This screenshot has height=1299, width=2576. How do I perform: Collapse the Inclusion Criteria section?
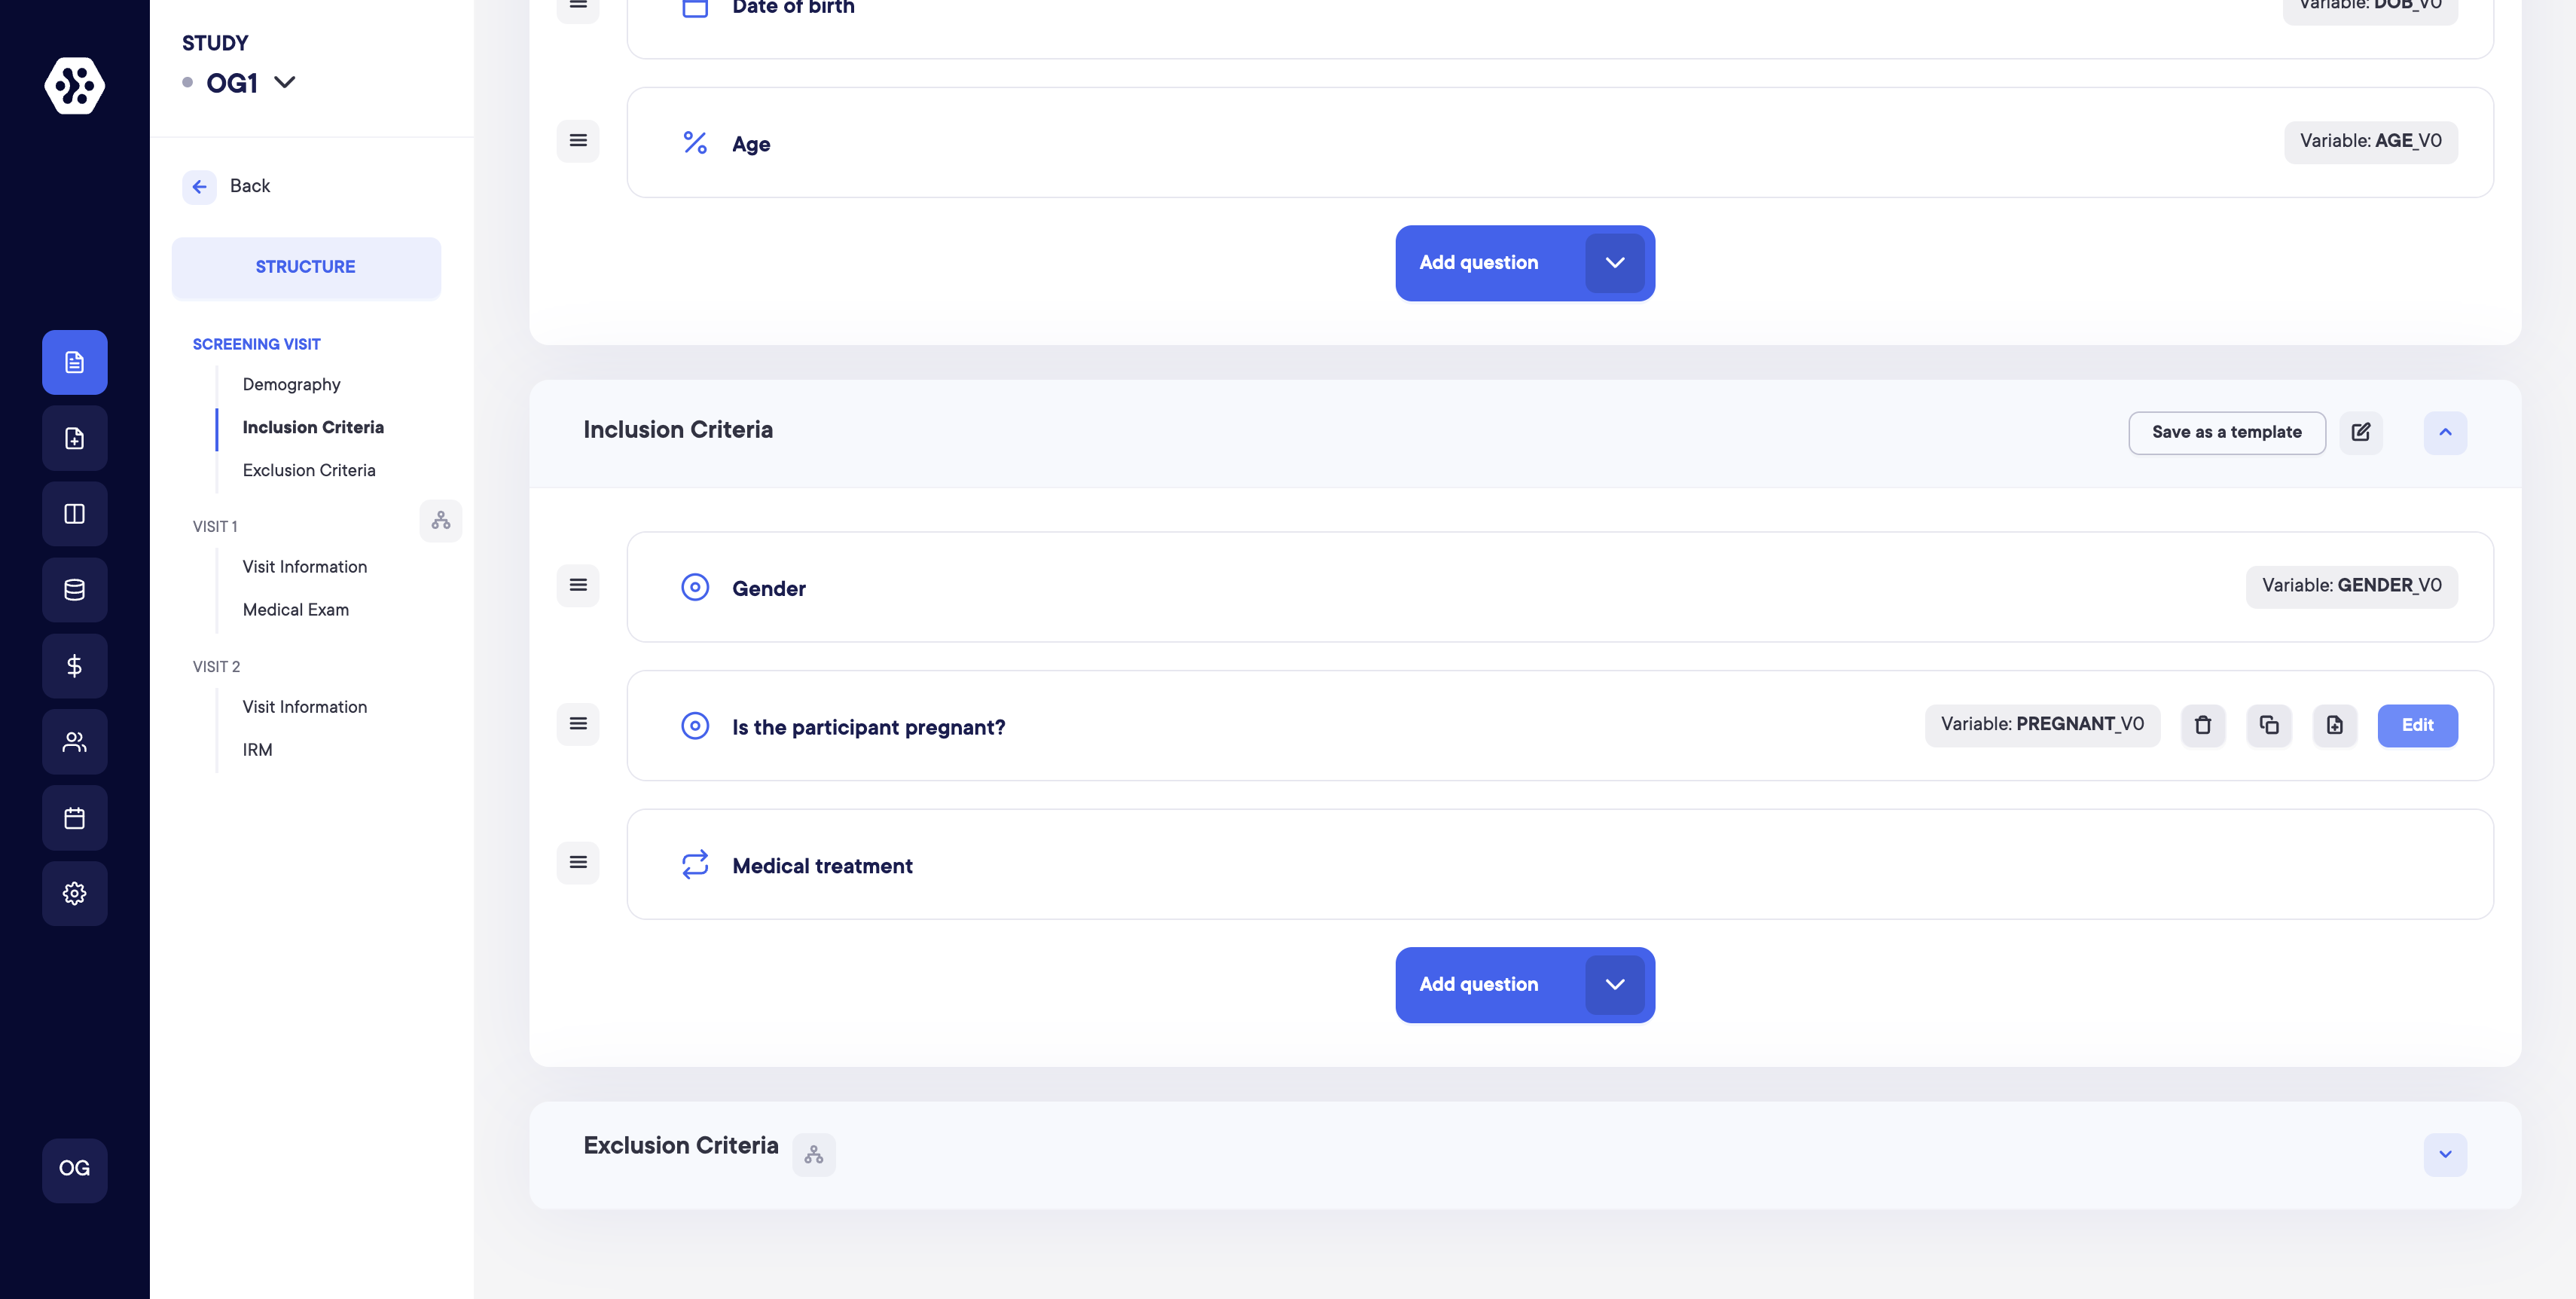pos(2445,433)
